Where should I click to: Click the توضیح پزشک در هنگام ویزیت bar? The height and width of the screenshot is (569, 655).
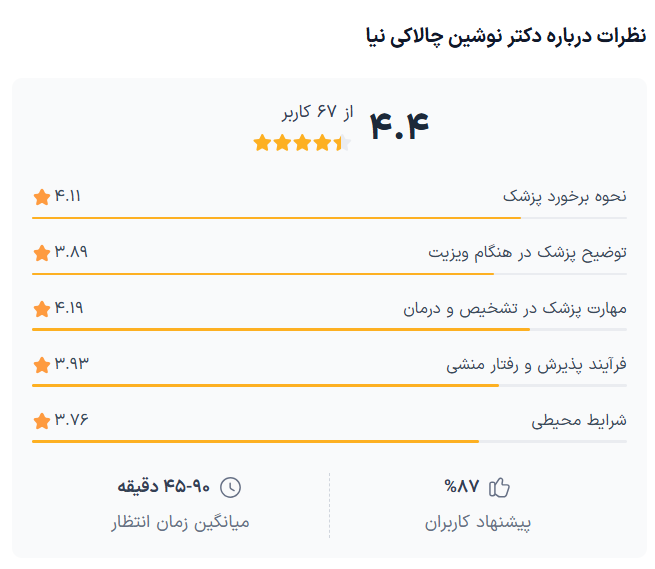pyautogui.click(x=329, y=273)
